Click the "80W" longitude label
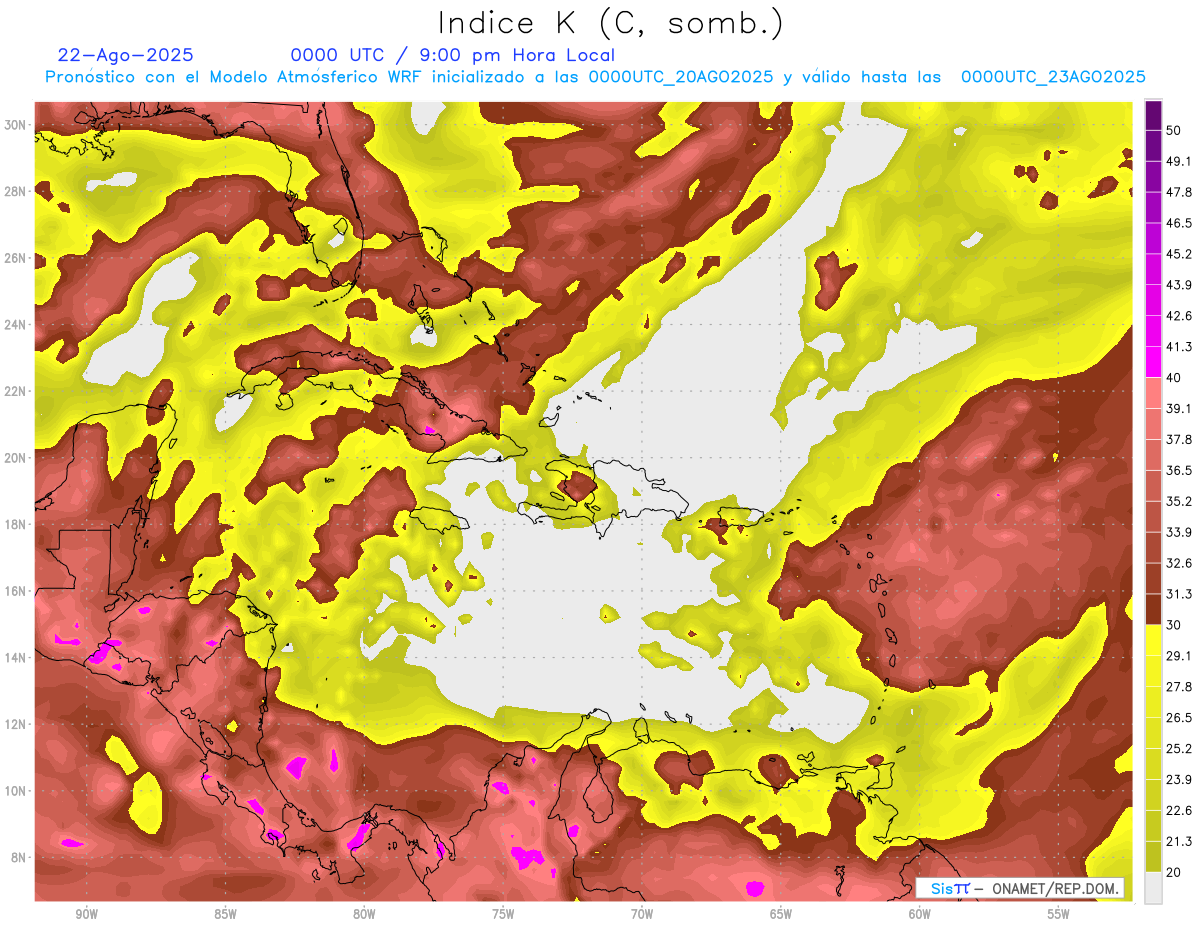The image size is (1200, 927). click(364, 914)
